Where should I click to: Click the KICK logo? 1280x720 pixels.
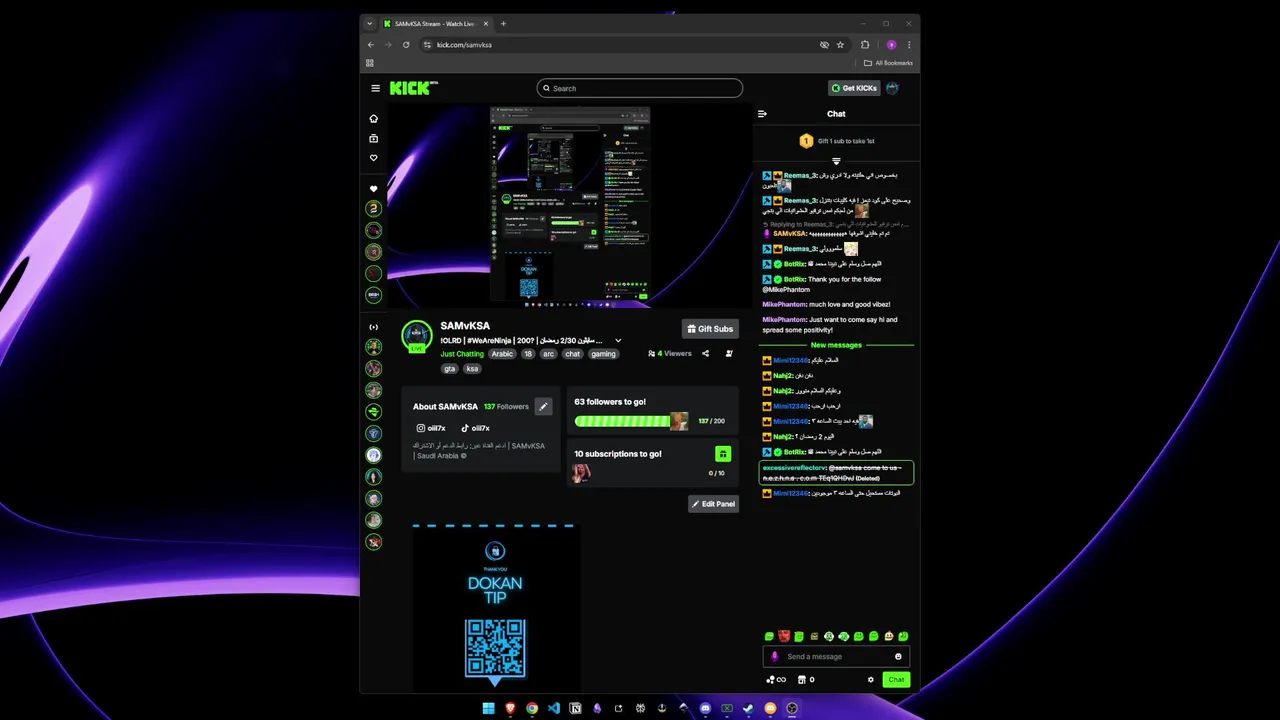(x=413, y=88)
